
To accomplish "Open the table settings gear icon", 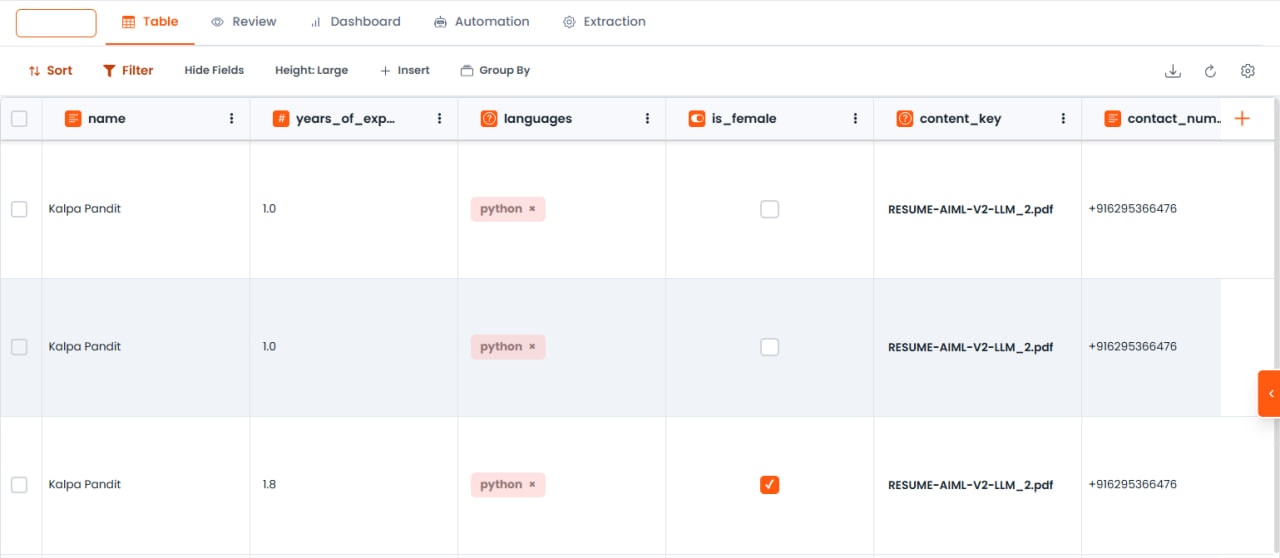I will click(x=1247, y=71).
